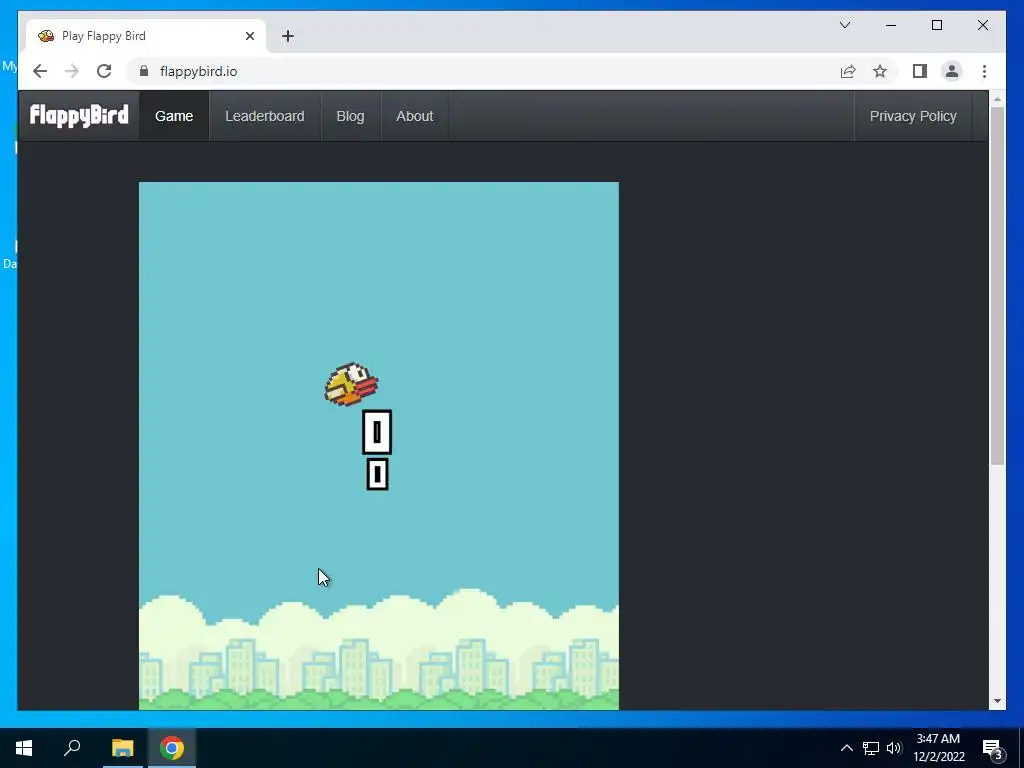Click the yellow bird in game
The width and height of the screenshot is (1024, 768).
[x=351, y=384]
